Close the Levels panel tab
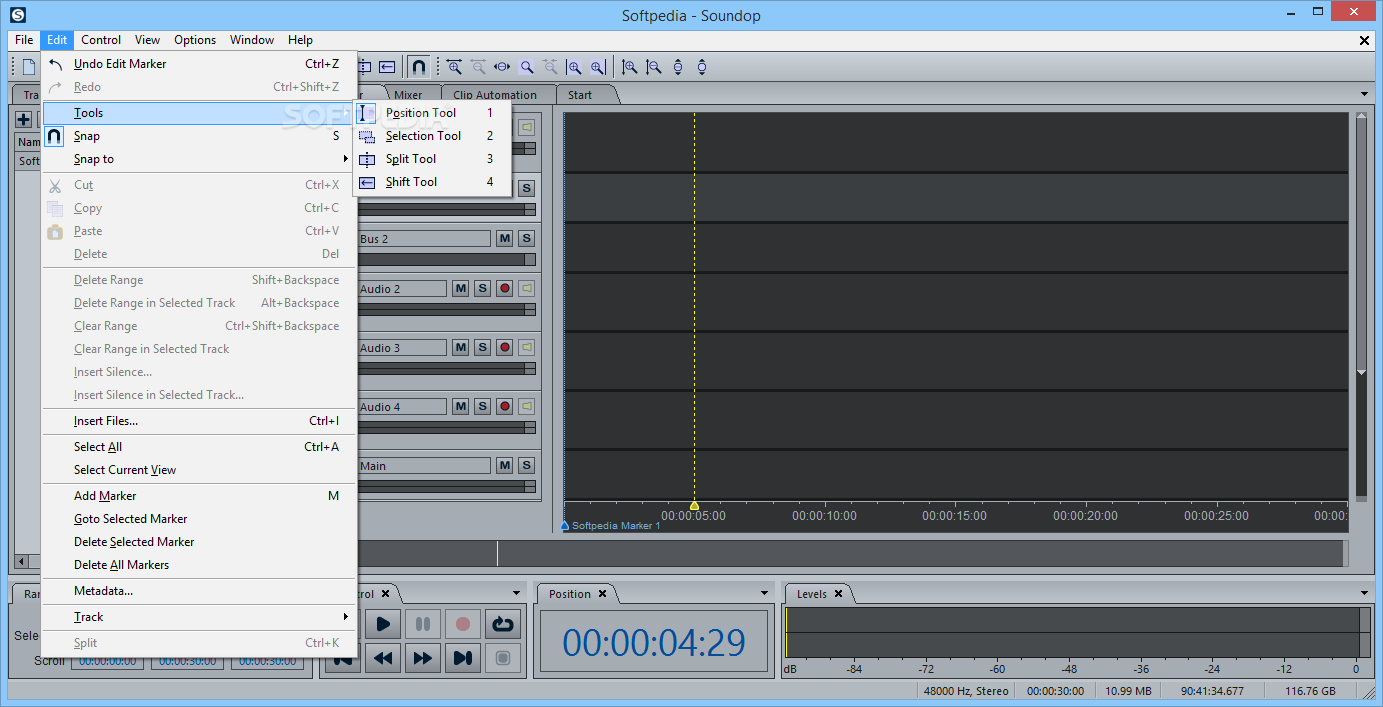 click(838, 594)
